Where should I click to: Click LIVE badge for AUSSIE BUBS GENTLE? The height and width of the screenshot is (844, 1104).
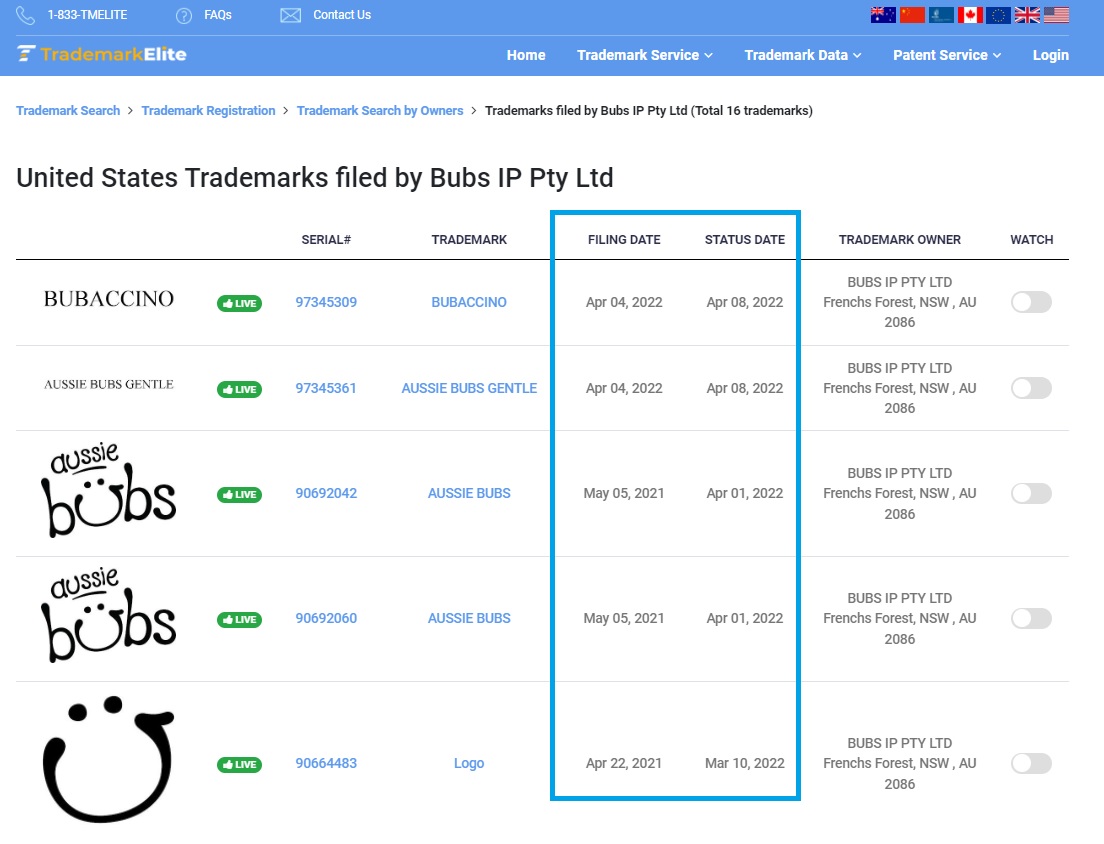pyautogui.click(x=239, y=389)
